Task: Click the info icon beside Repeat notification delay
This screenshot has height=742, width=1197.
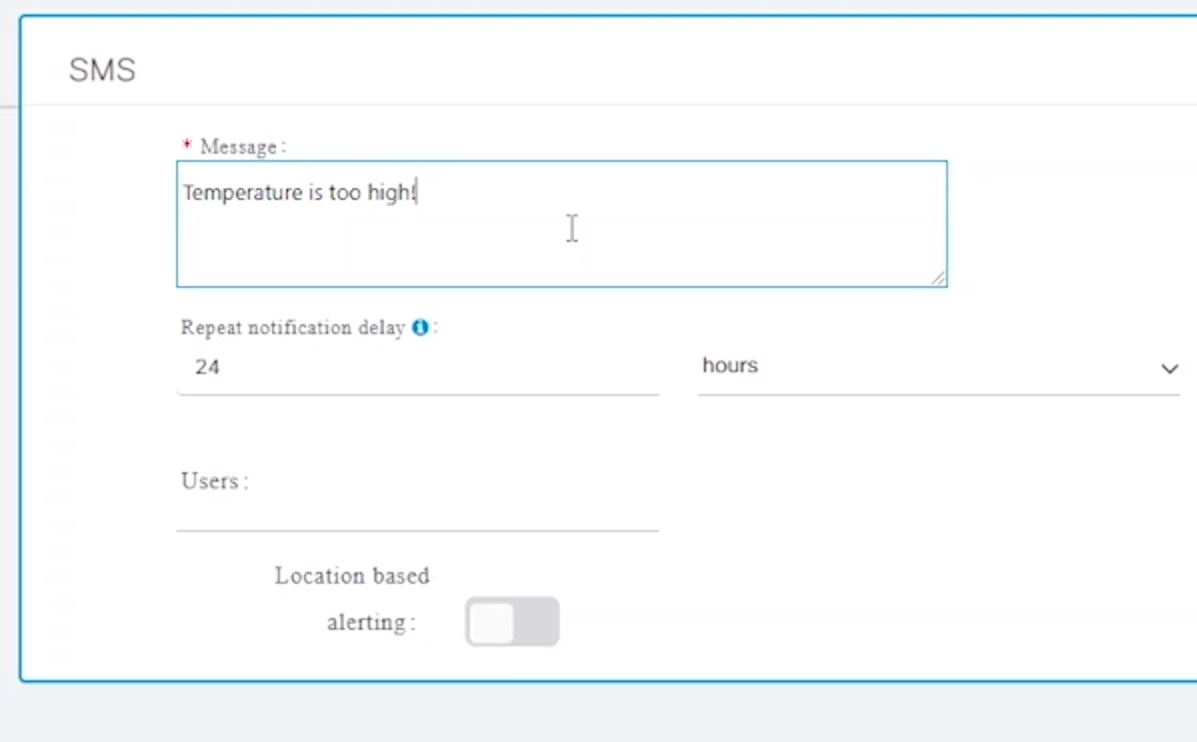Action: pyautogui.click(x=420, y=327)
